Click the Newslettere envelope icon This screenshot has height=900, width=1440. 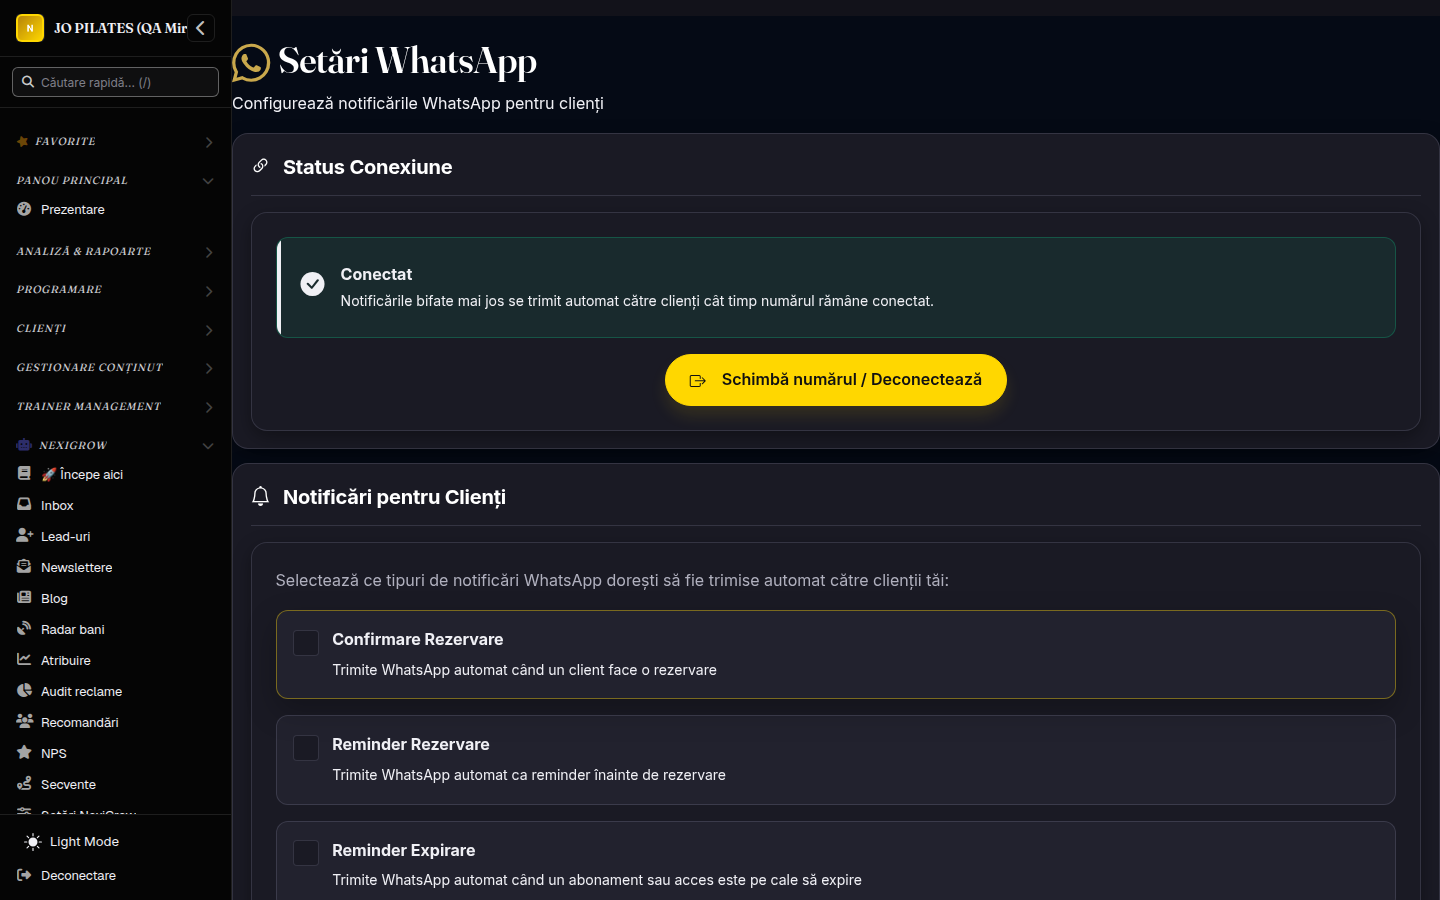point(24,567)
